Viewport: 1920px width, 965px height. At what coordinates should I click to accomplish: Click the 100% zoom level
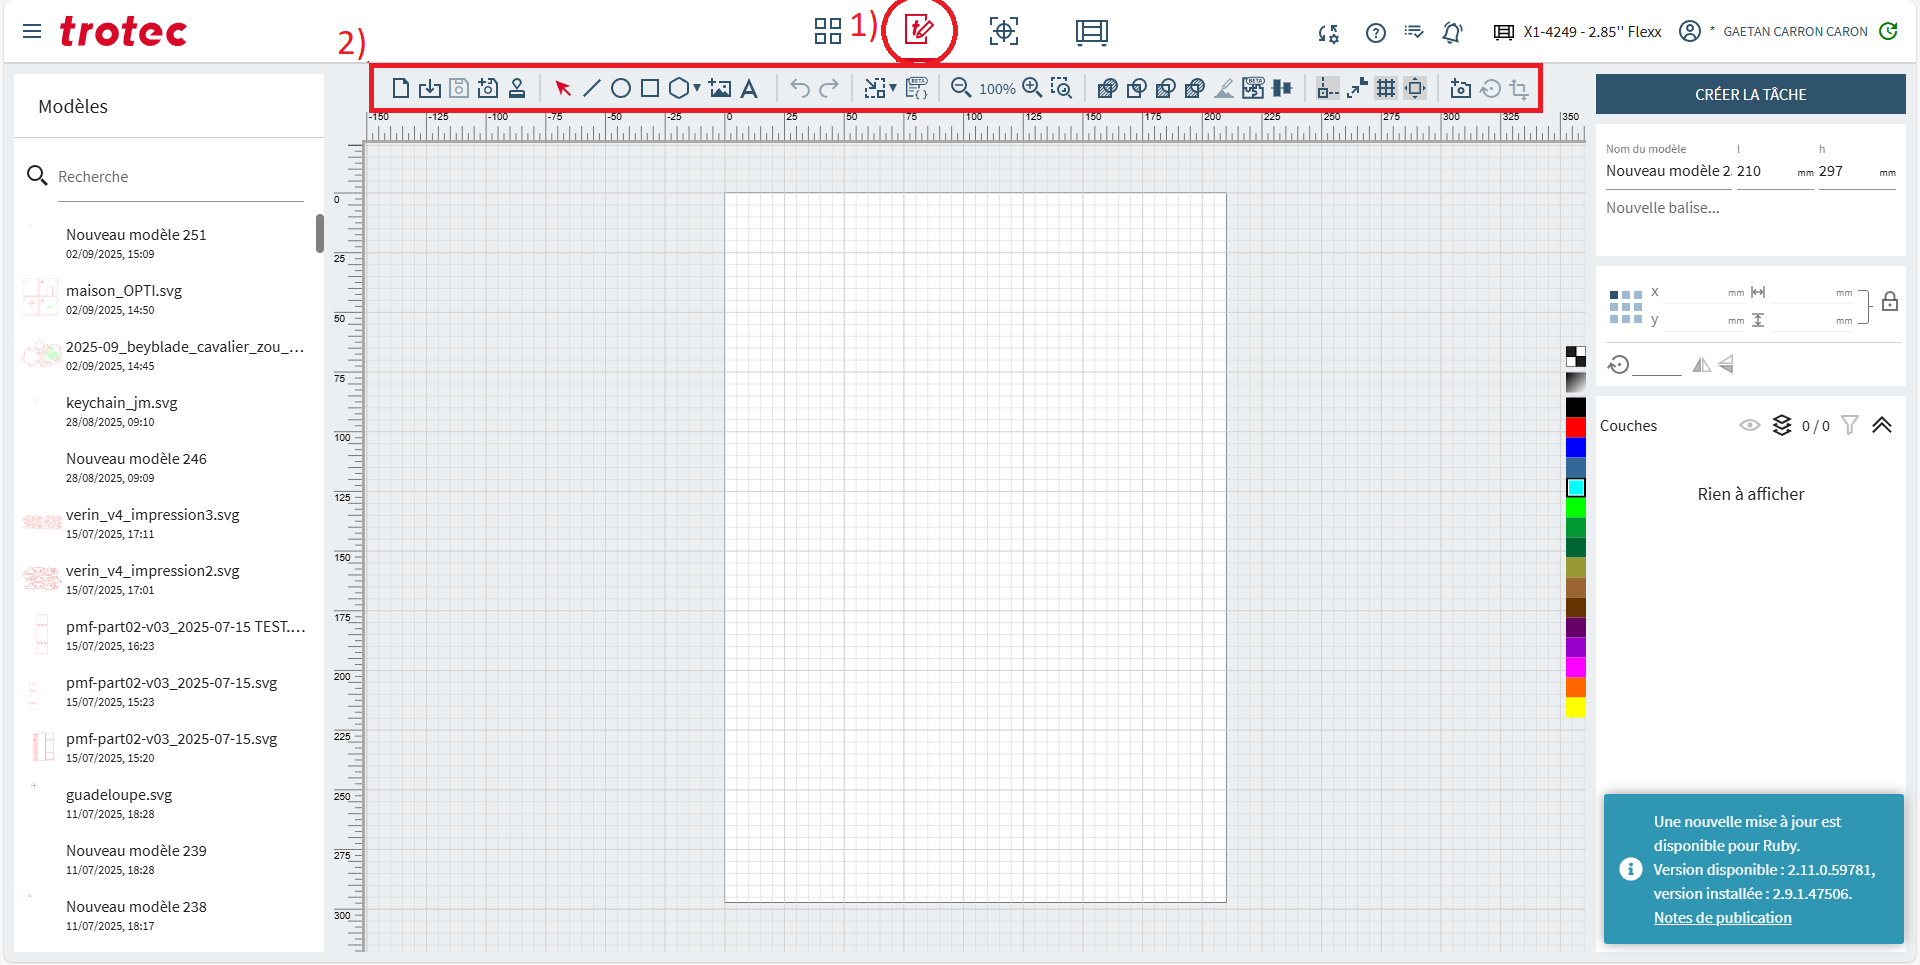(997, 89)
